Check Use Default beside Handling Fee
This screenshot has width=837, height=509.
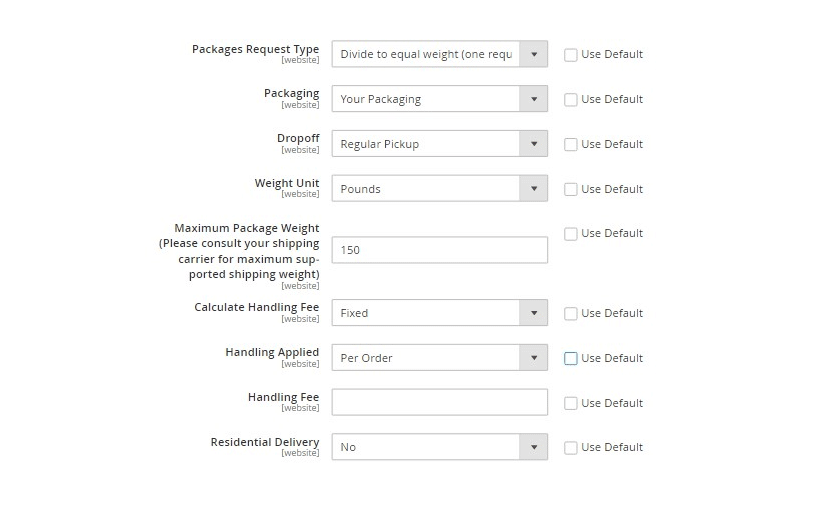pos(571,403)
